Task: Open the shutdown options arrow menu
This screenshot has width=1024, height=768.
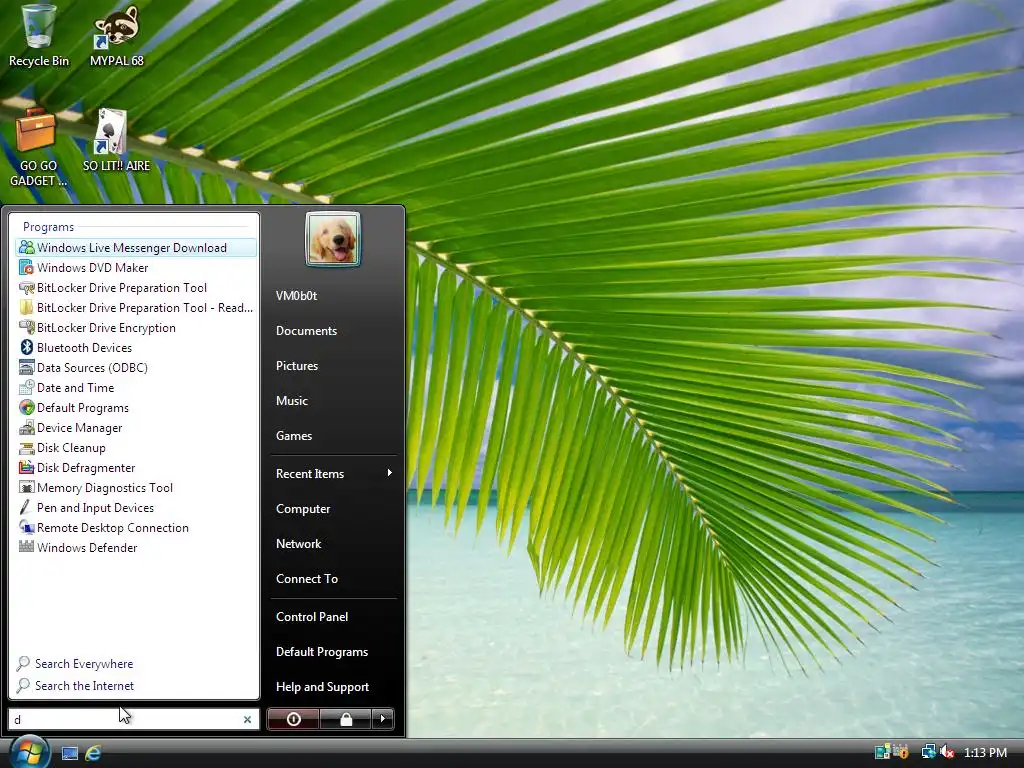Action: pyautogui.click(x=383, y=719)
